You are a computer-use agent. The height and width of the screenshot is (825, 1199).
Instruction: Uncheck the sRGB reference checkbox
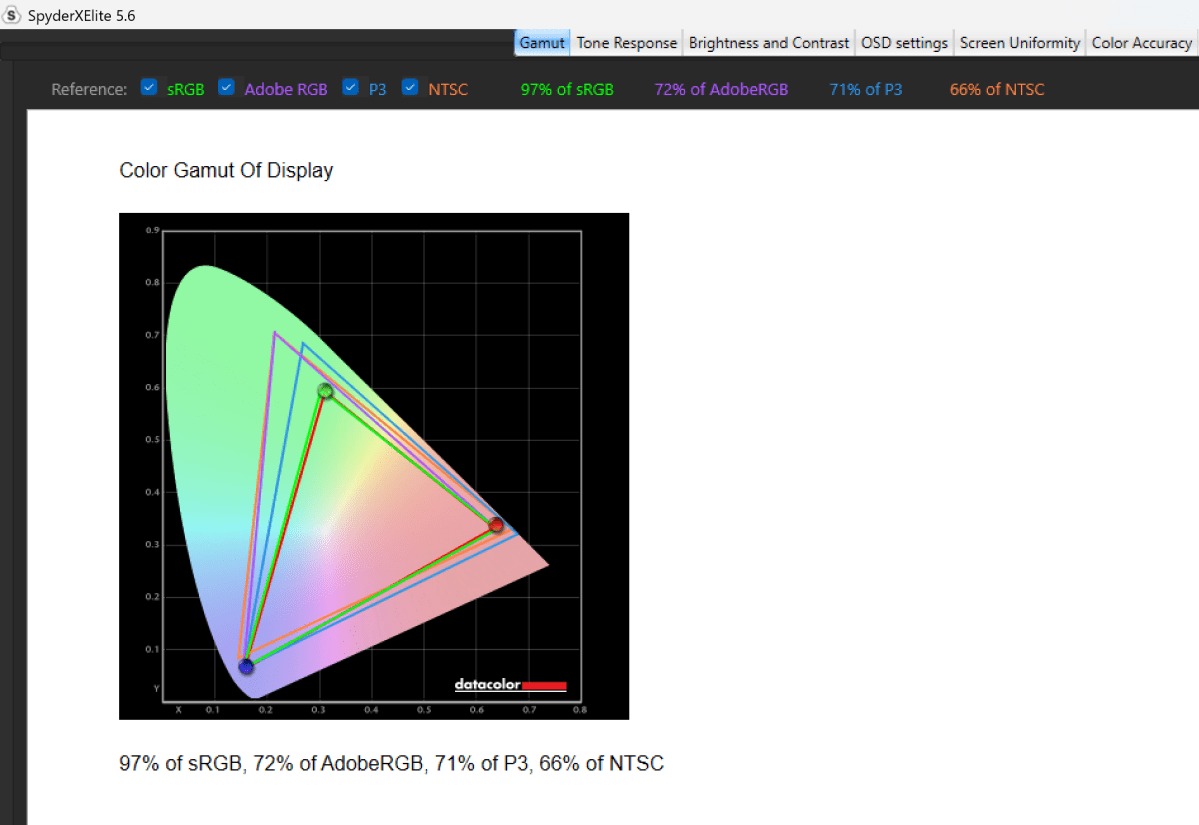click(x=149, y=88)
